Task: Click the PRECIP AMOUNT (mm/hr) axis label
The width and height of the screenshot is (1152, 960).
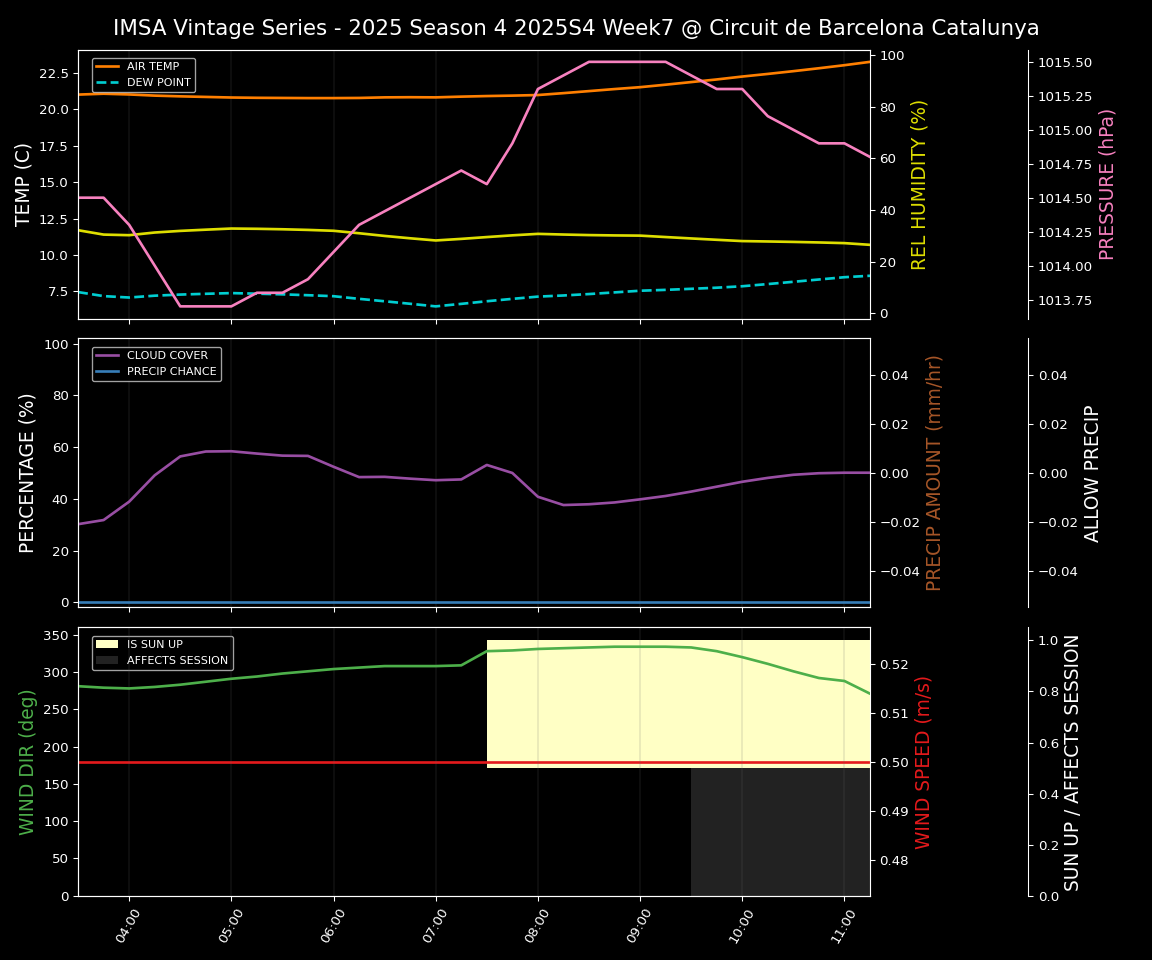Action: pos(934,473)
